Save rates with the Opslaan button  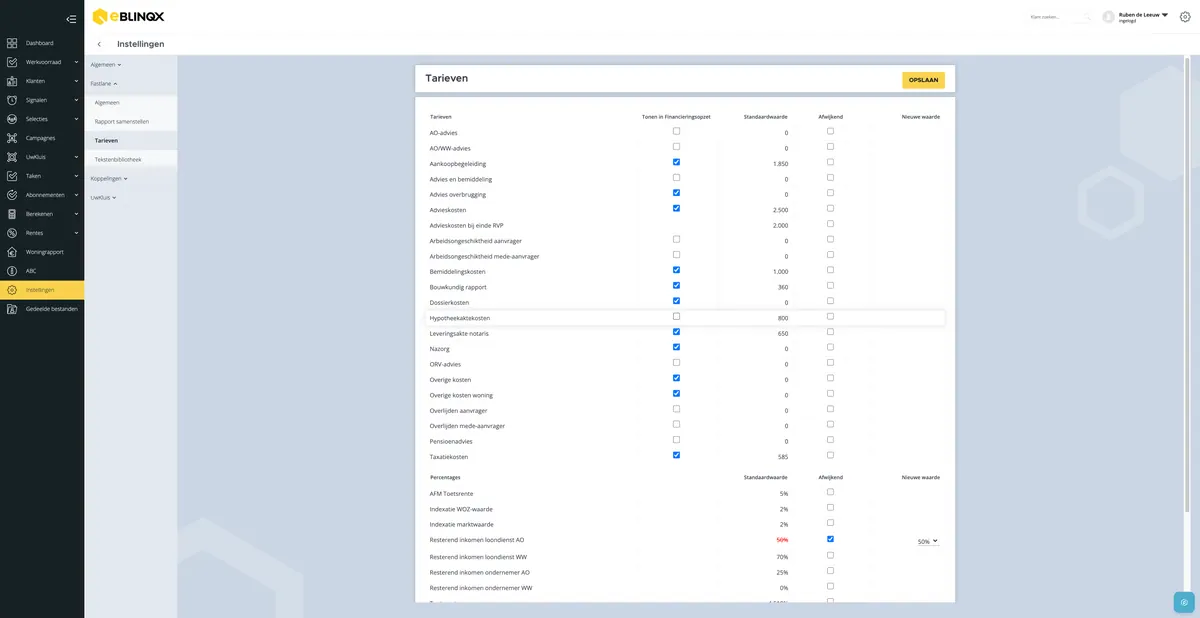pyautogui.click(x=923, y=79)
